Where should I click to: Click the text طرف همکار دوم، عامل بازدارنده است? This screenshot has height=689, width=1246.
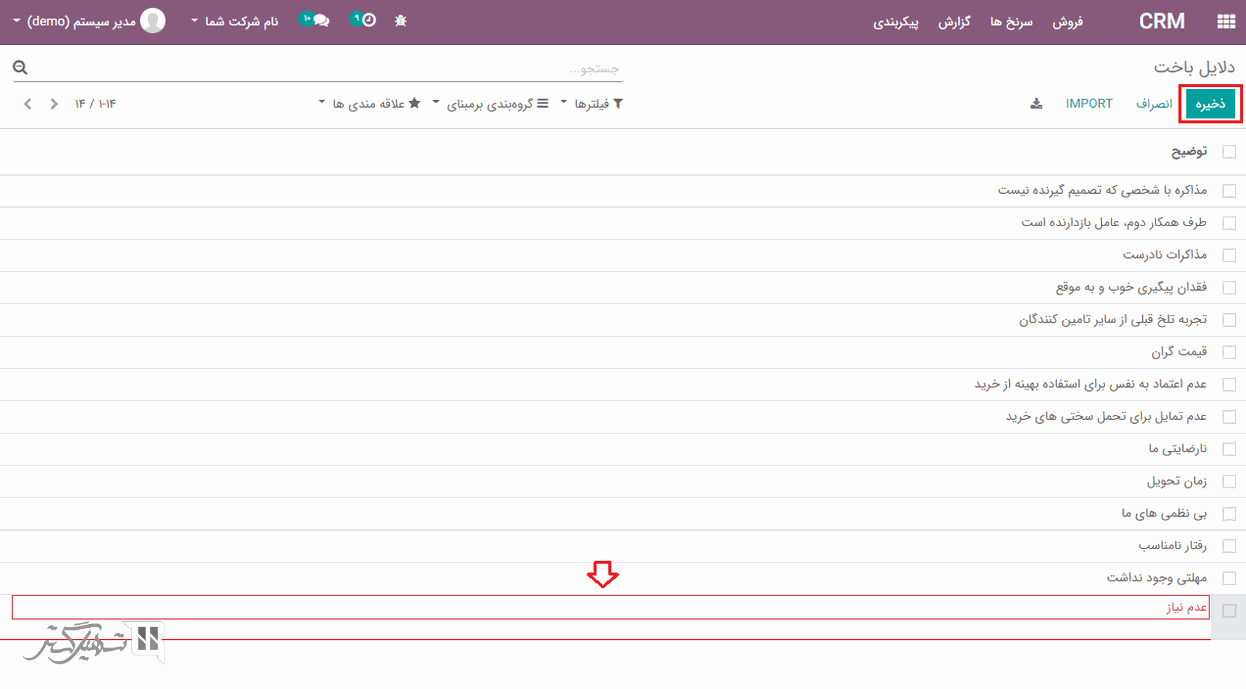tap(1114, 222)
